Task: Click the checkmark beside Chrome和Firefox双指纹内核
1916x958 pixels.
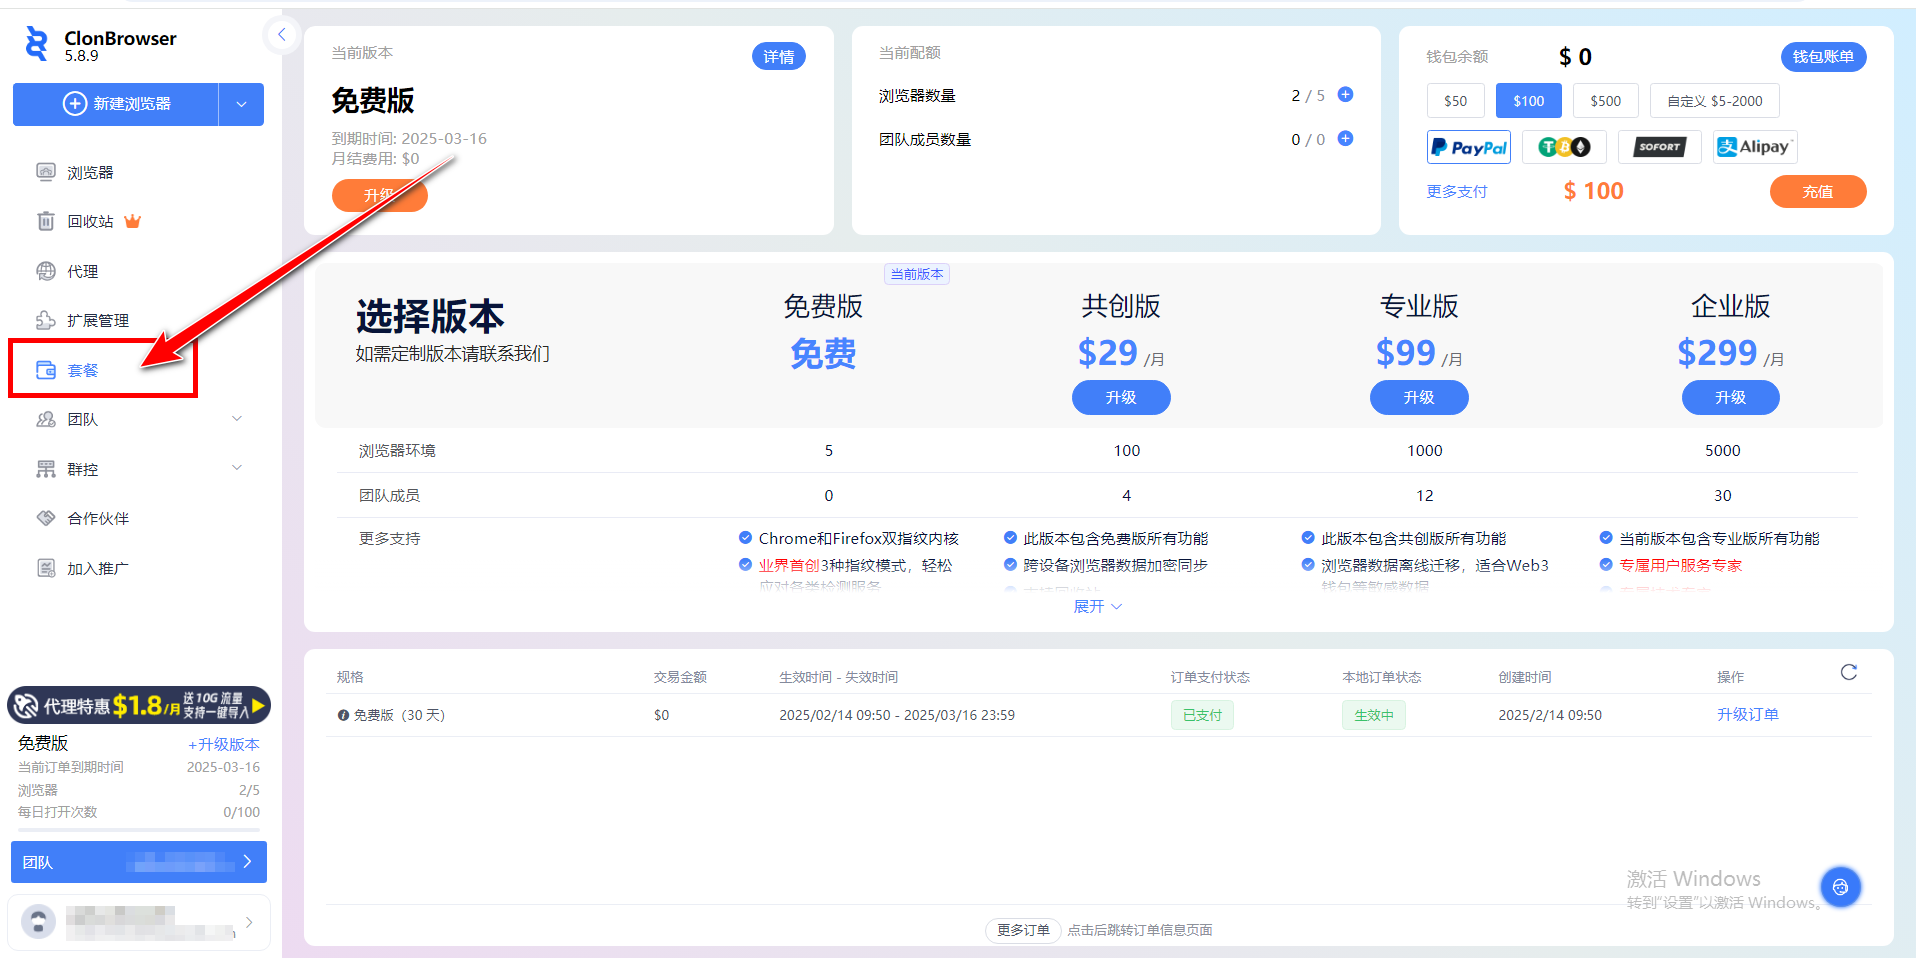Action: tap(745, 538)
